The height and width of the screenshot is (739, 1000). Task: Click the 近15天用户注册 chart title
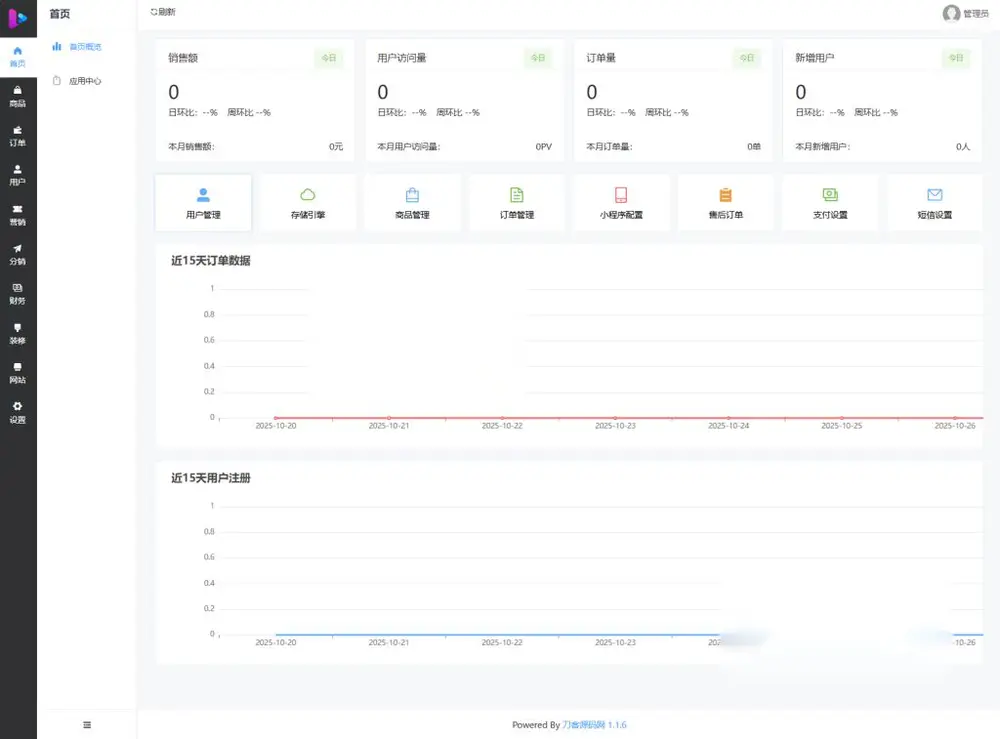point(210,478)
